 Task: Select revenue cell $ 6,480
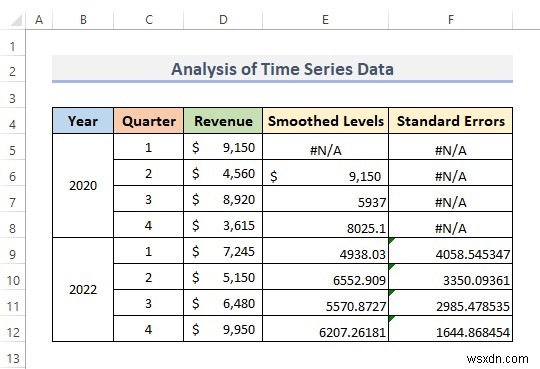(x=223, y=303)
